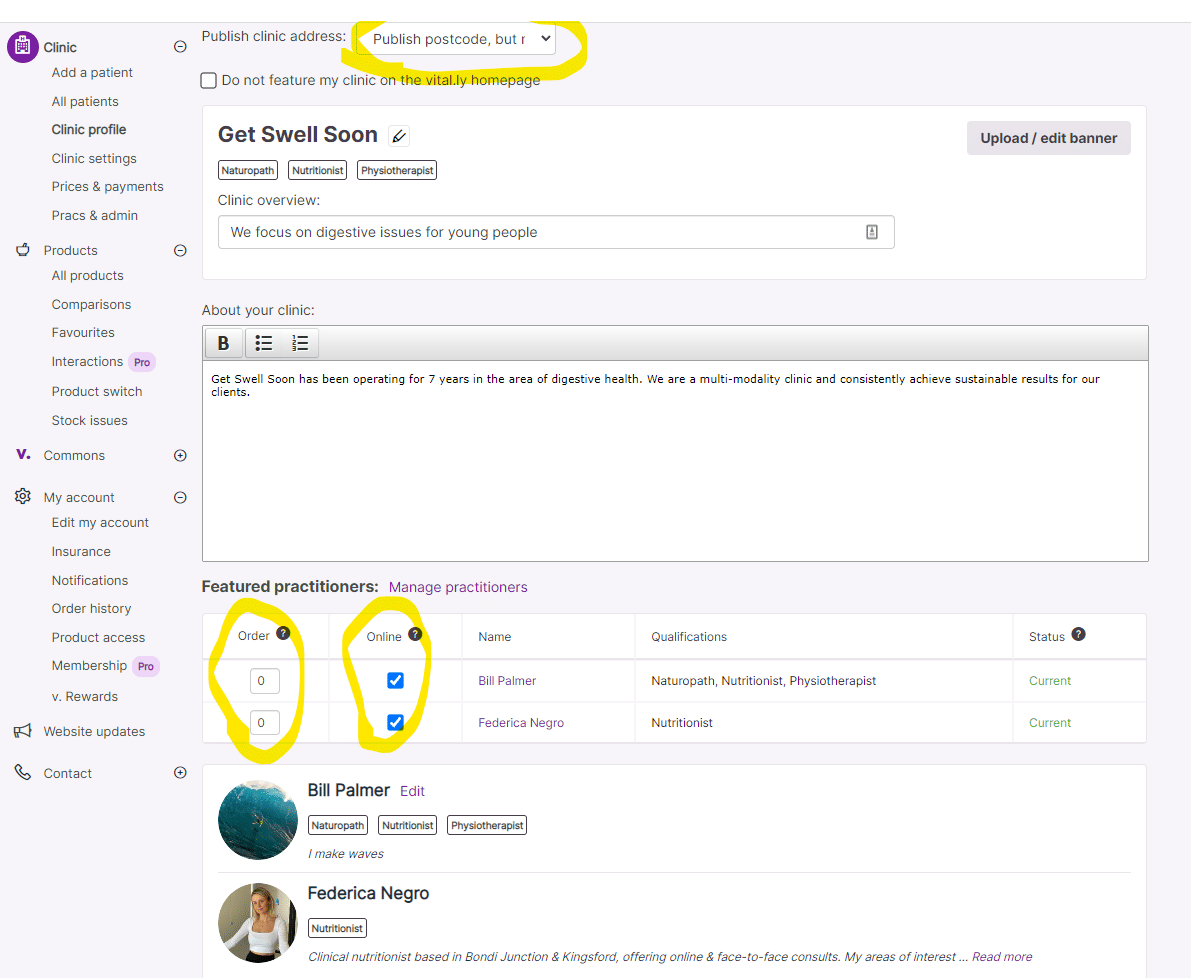Uncheck Online checkbox for Federica Negro
The height and width of the screenshot is (978, 1191).
pyautogui.click(x=395, y=722)
